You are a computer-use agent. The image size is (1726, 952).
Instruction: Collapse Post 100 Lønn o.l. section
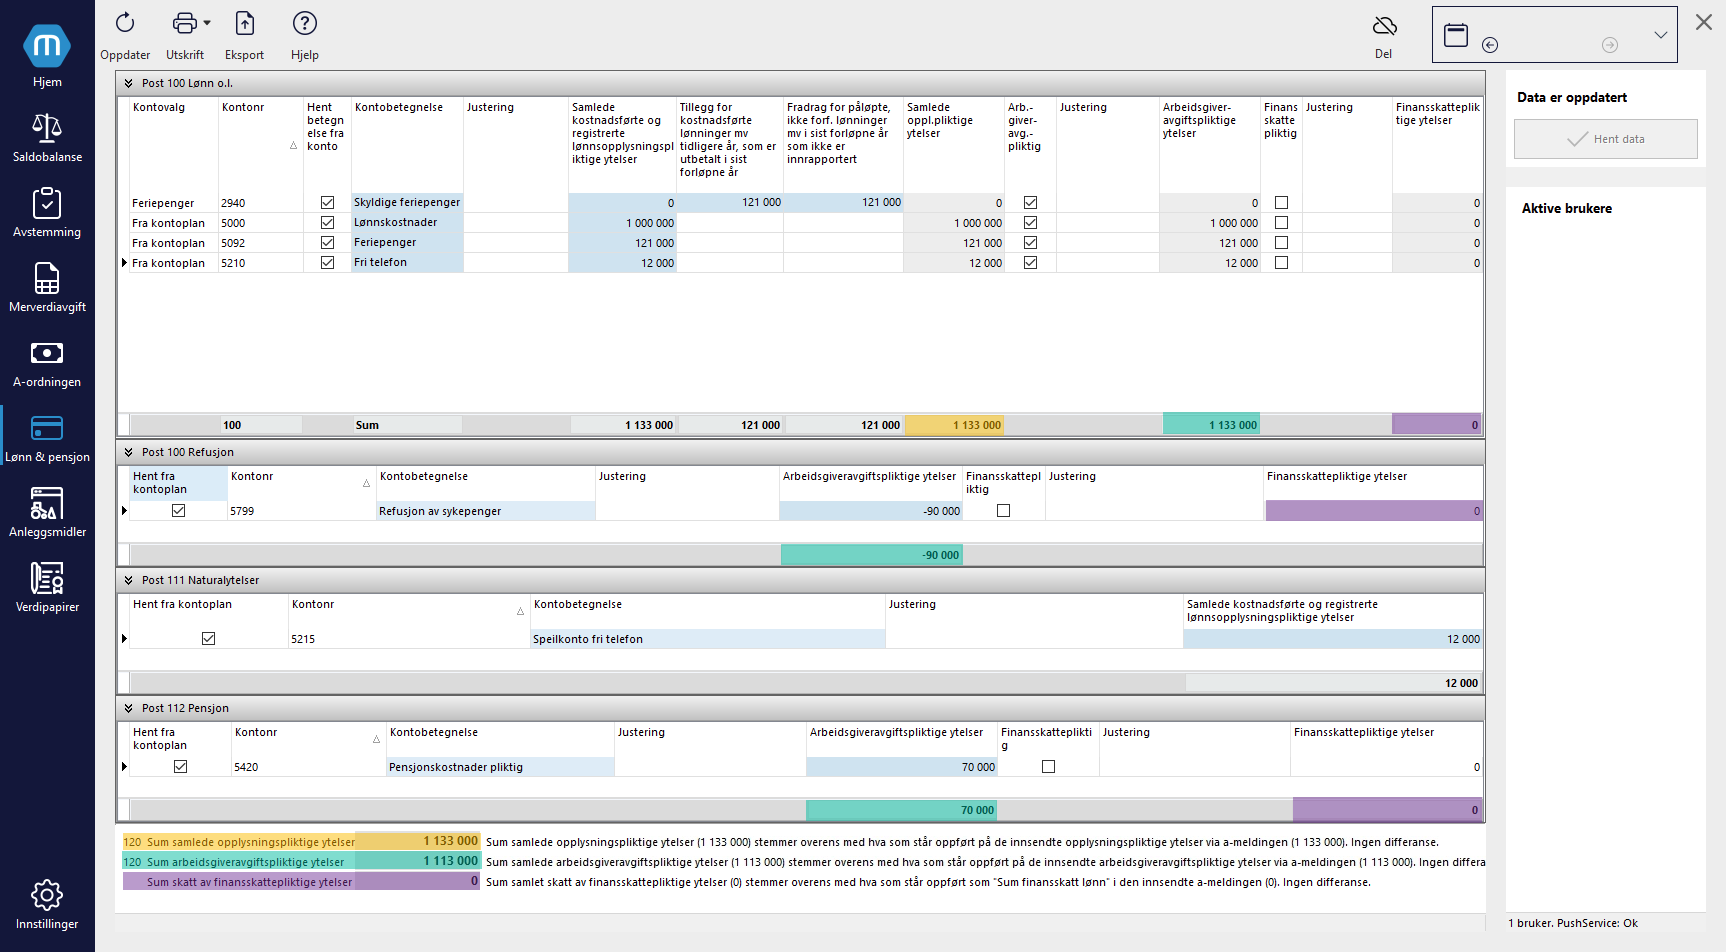(128, 84)
